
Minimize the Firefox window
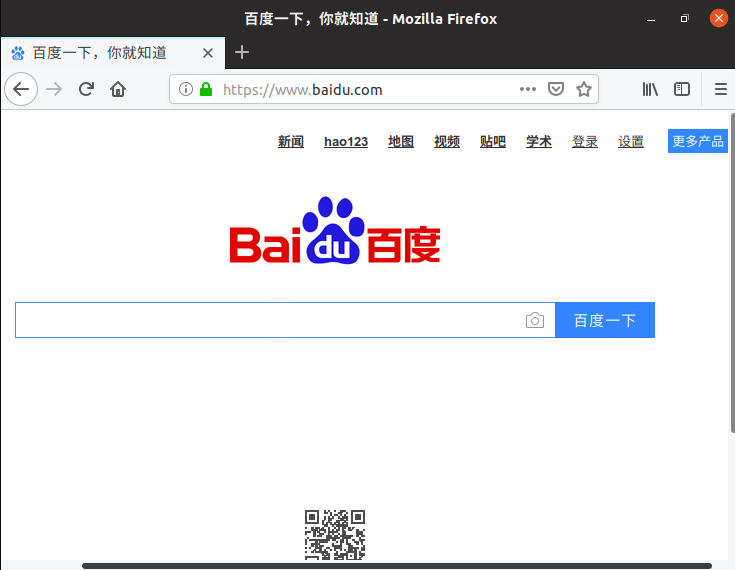651,19
